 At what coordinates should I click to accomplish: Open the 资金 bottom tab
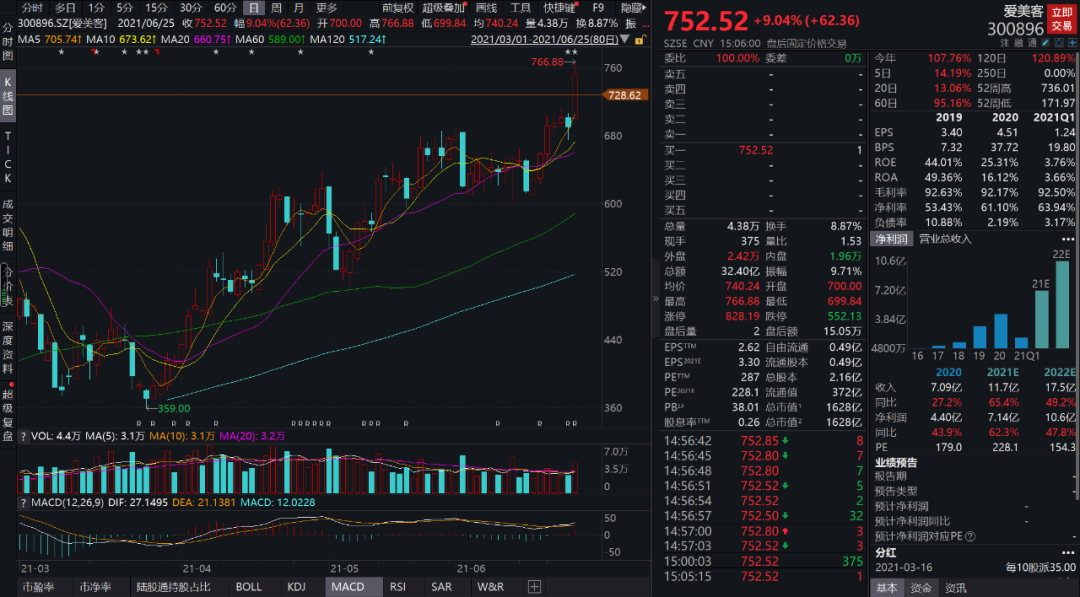(920, 587)
